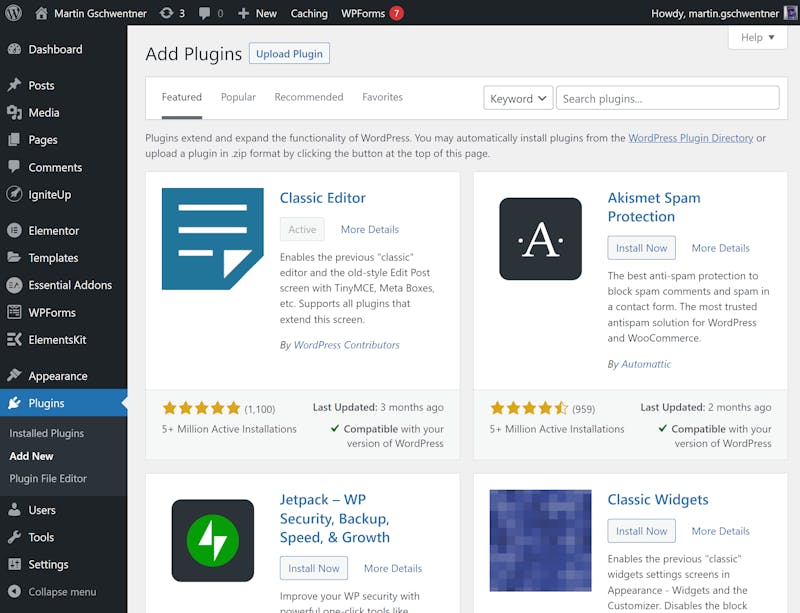Switch to the Recommended tab
This screenshot has height=613, width=800.
309,97
